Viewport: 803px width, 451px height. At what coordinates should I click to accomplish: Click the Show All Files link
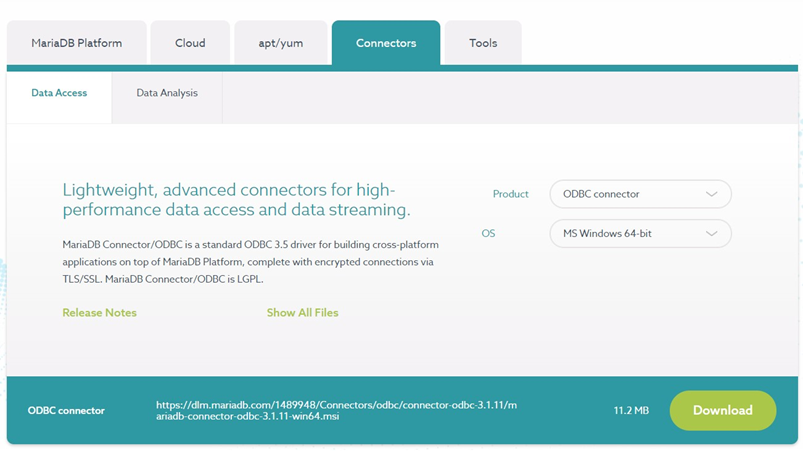click(302, 313)
